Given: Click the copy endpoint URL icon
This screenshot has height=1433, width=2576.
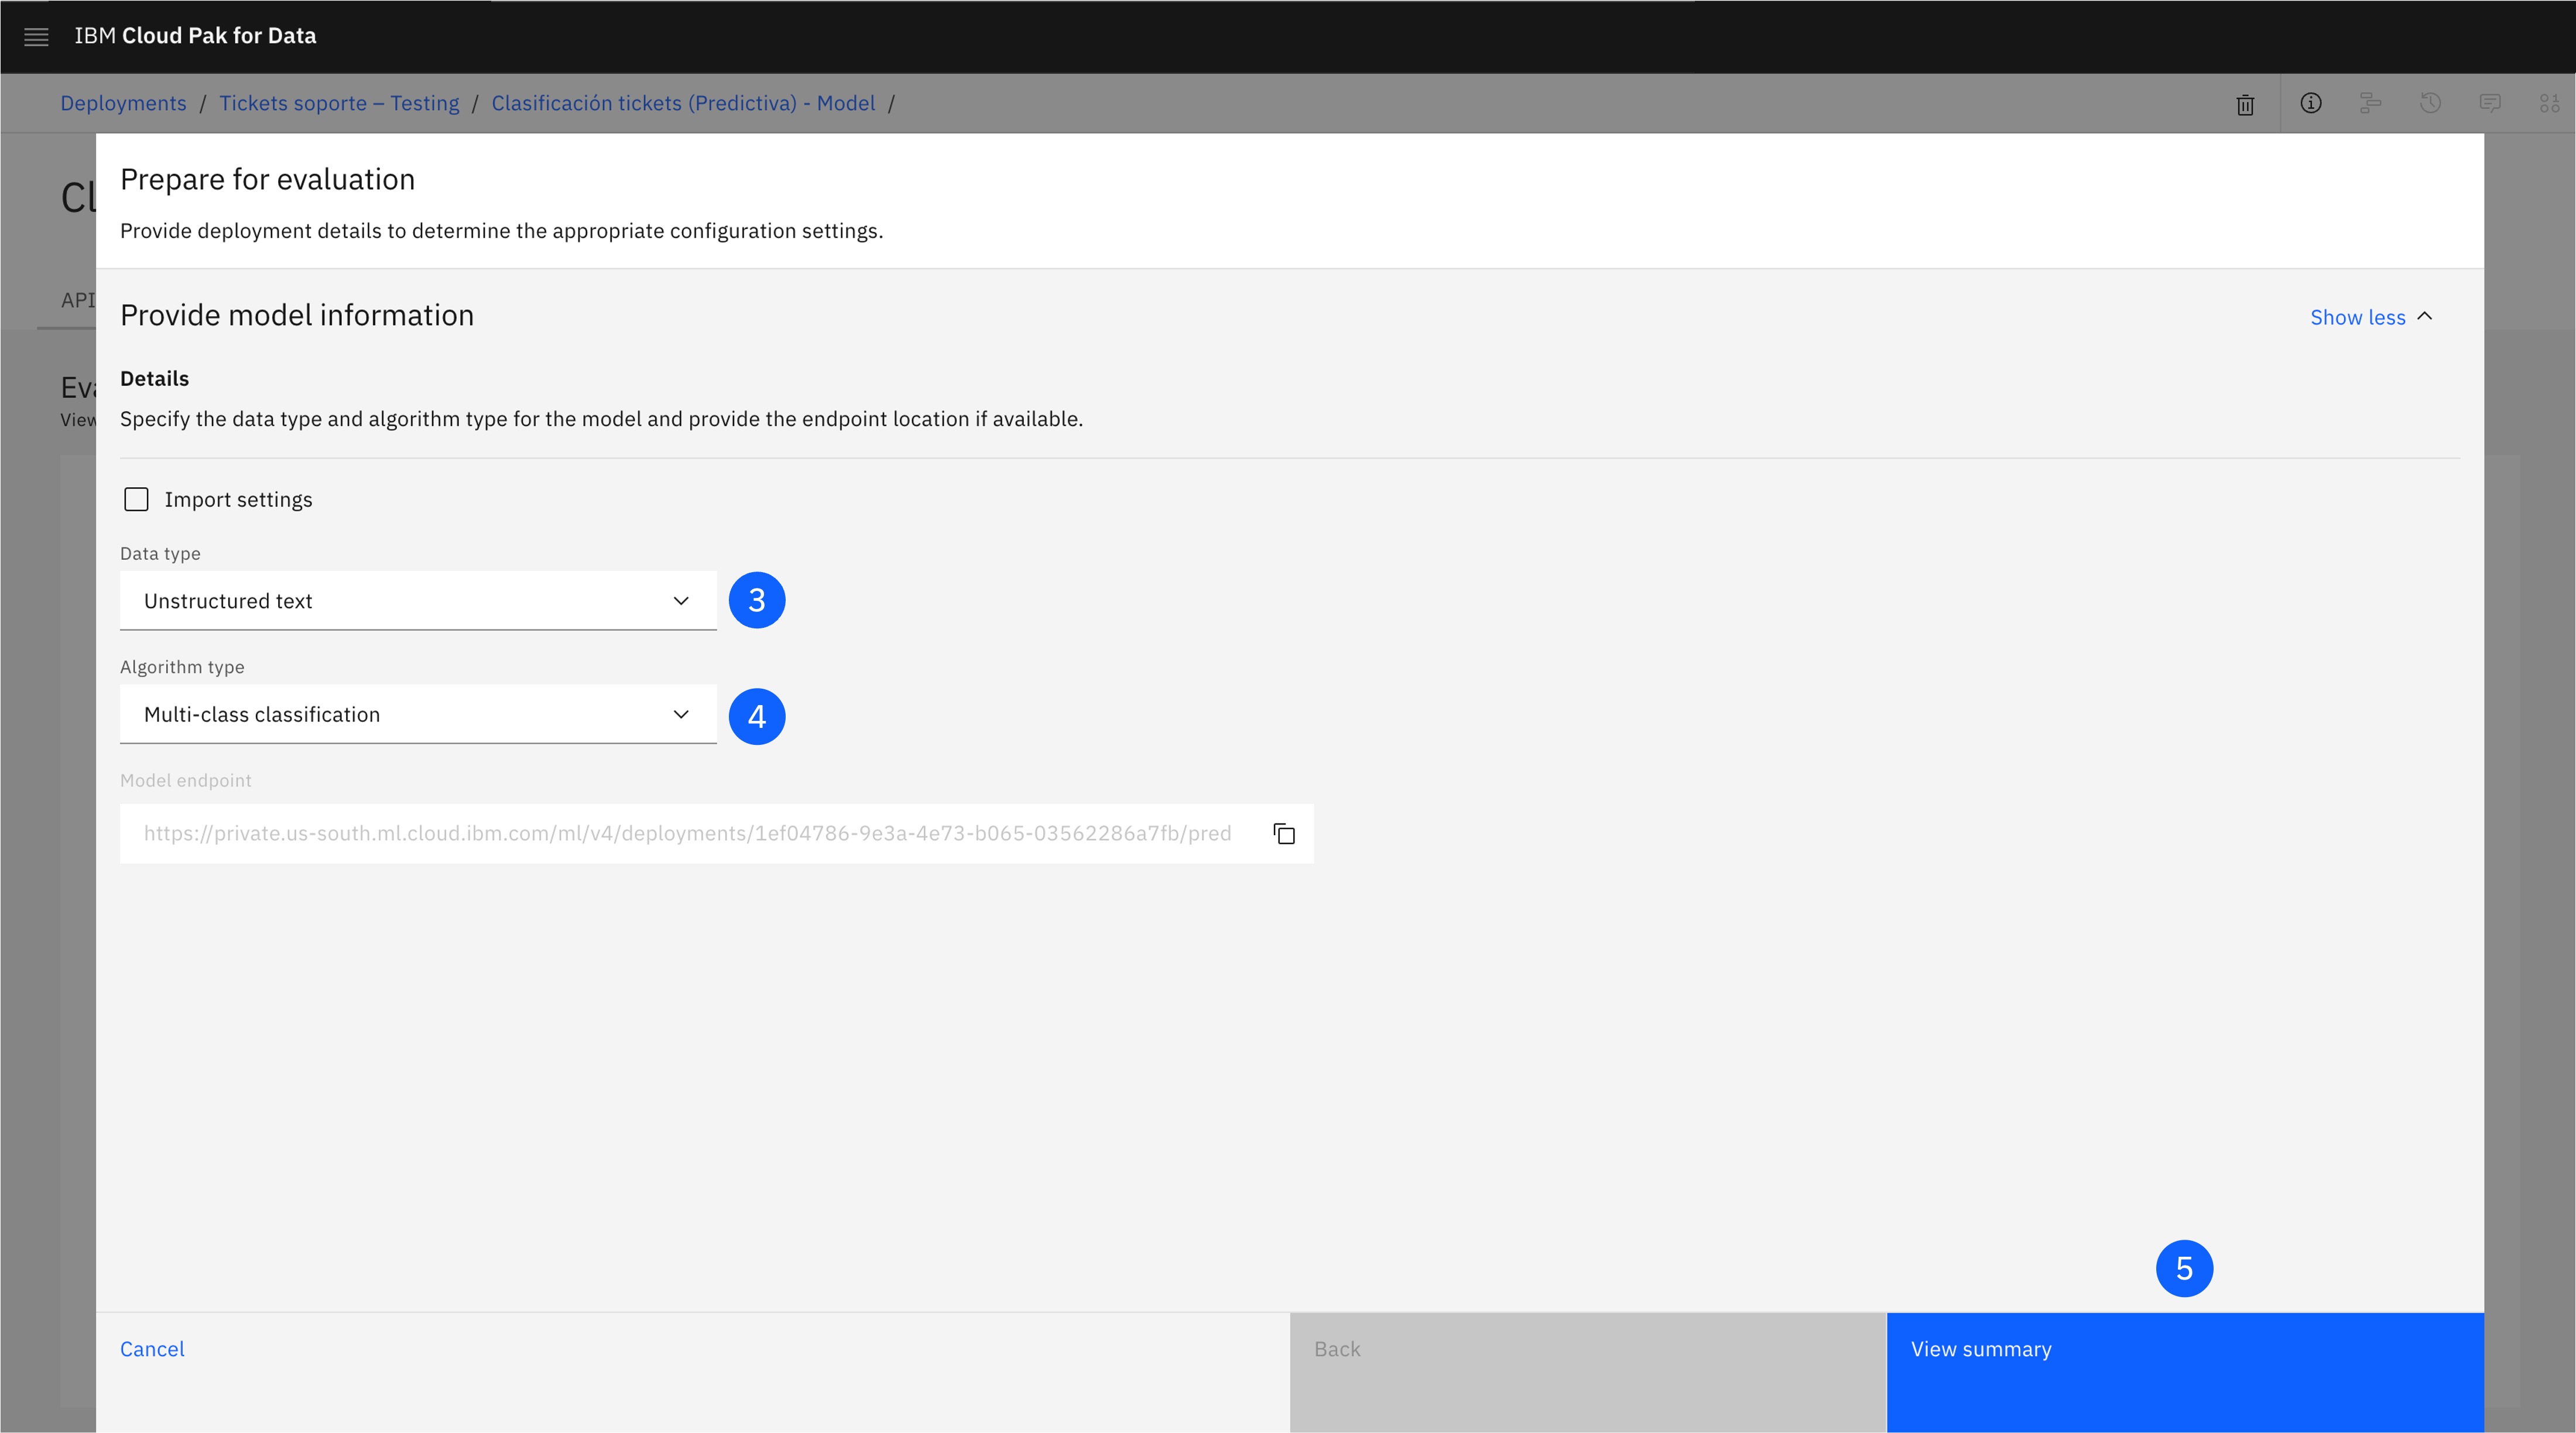Looking at the screenshot, I should (x=1284, y=834).
